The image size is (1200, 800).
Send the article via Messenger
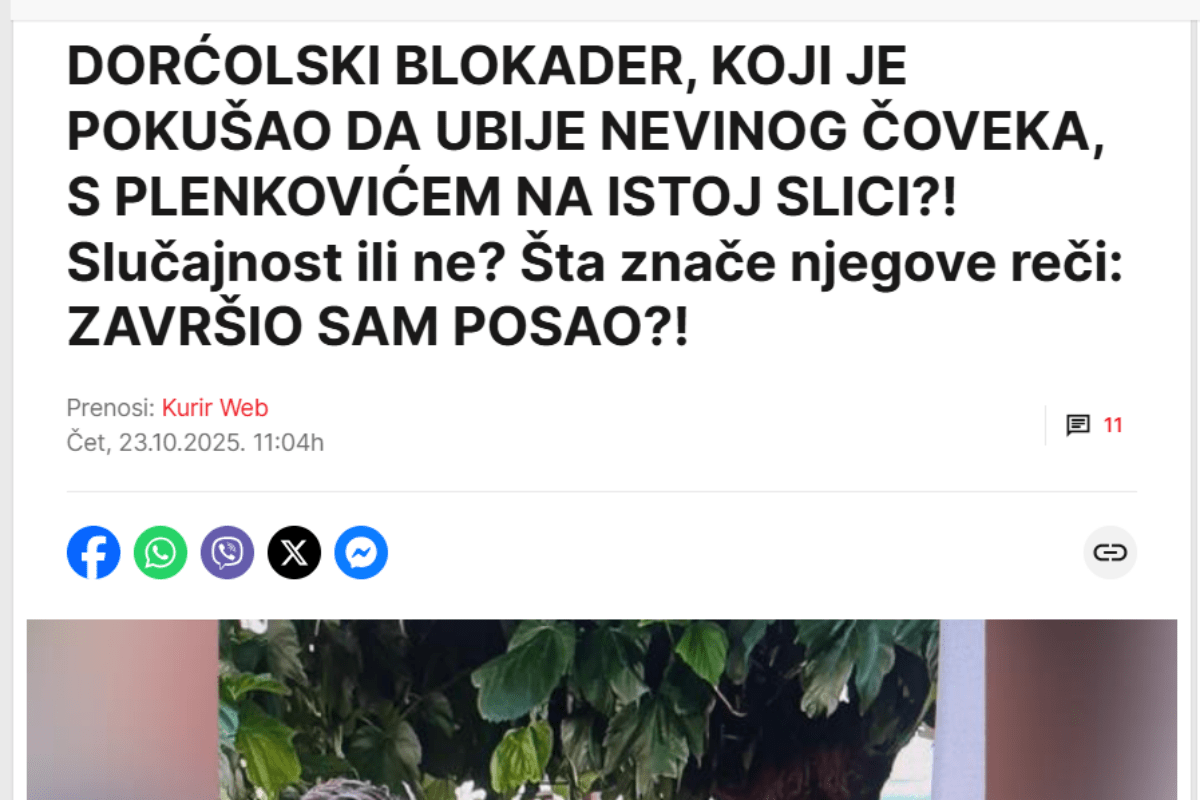tap(361, 552)
